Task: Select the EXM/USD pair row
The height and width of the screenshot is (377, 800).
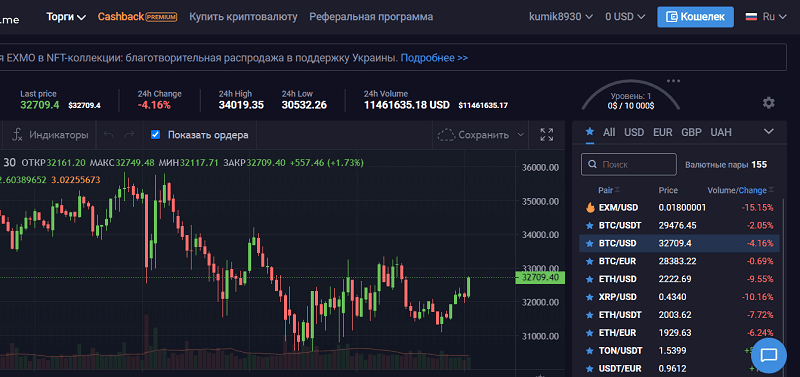Action: click(x=679, y=208)
